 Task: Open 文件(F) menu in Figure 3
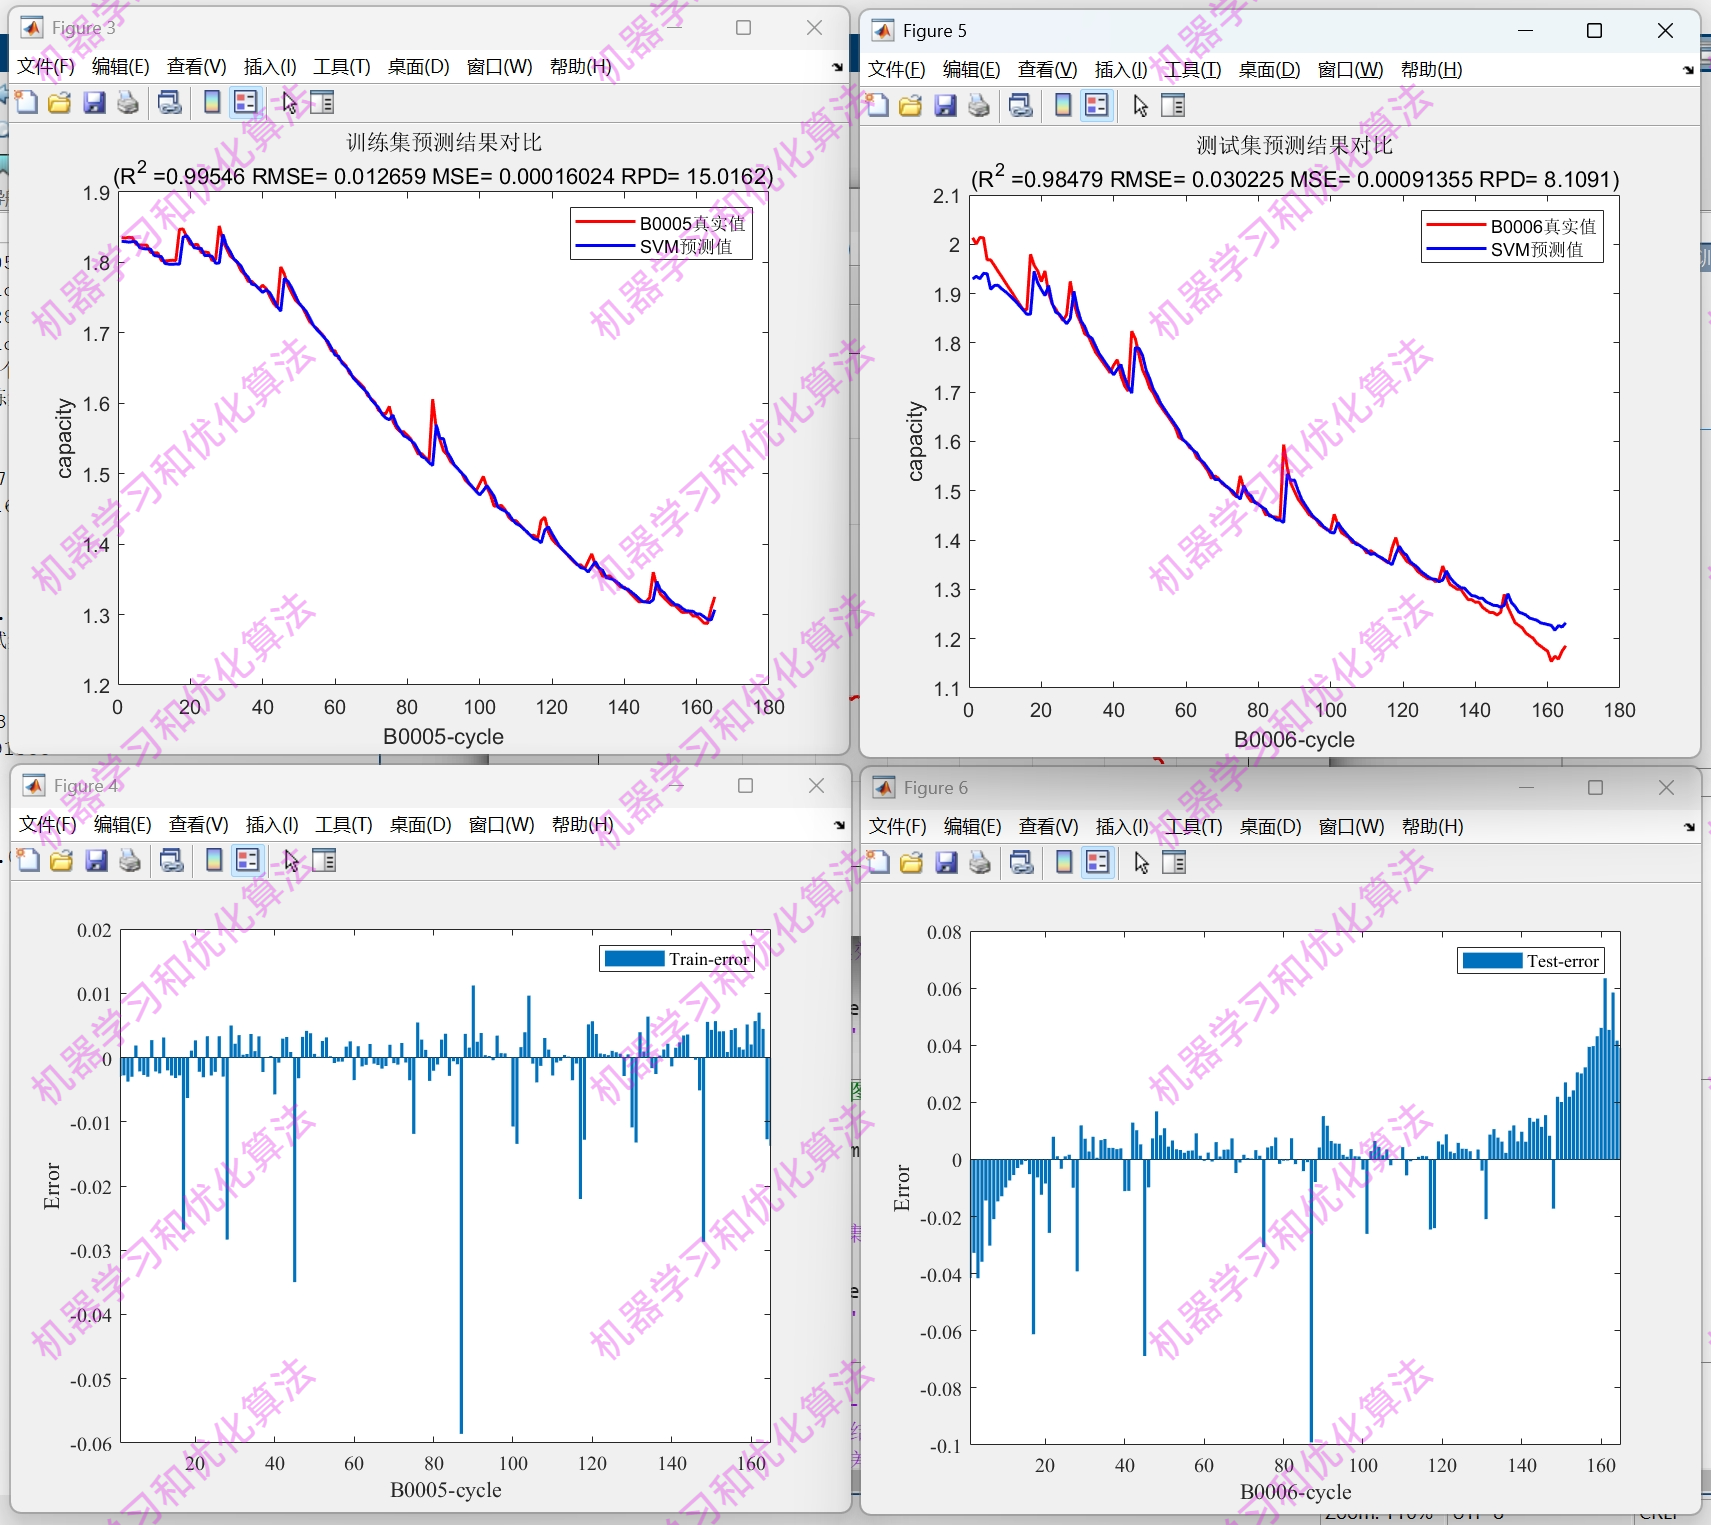tap(46, 67)
